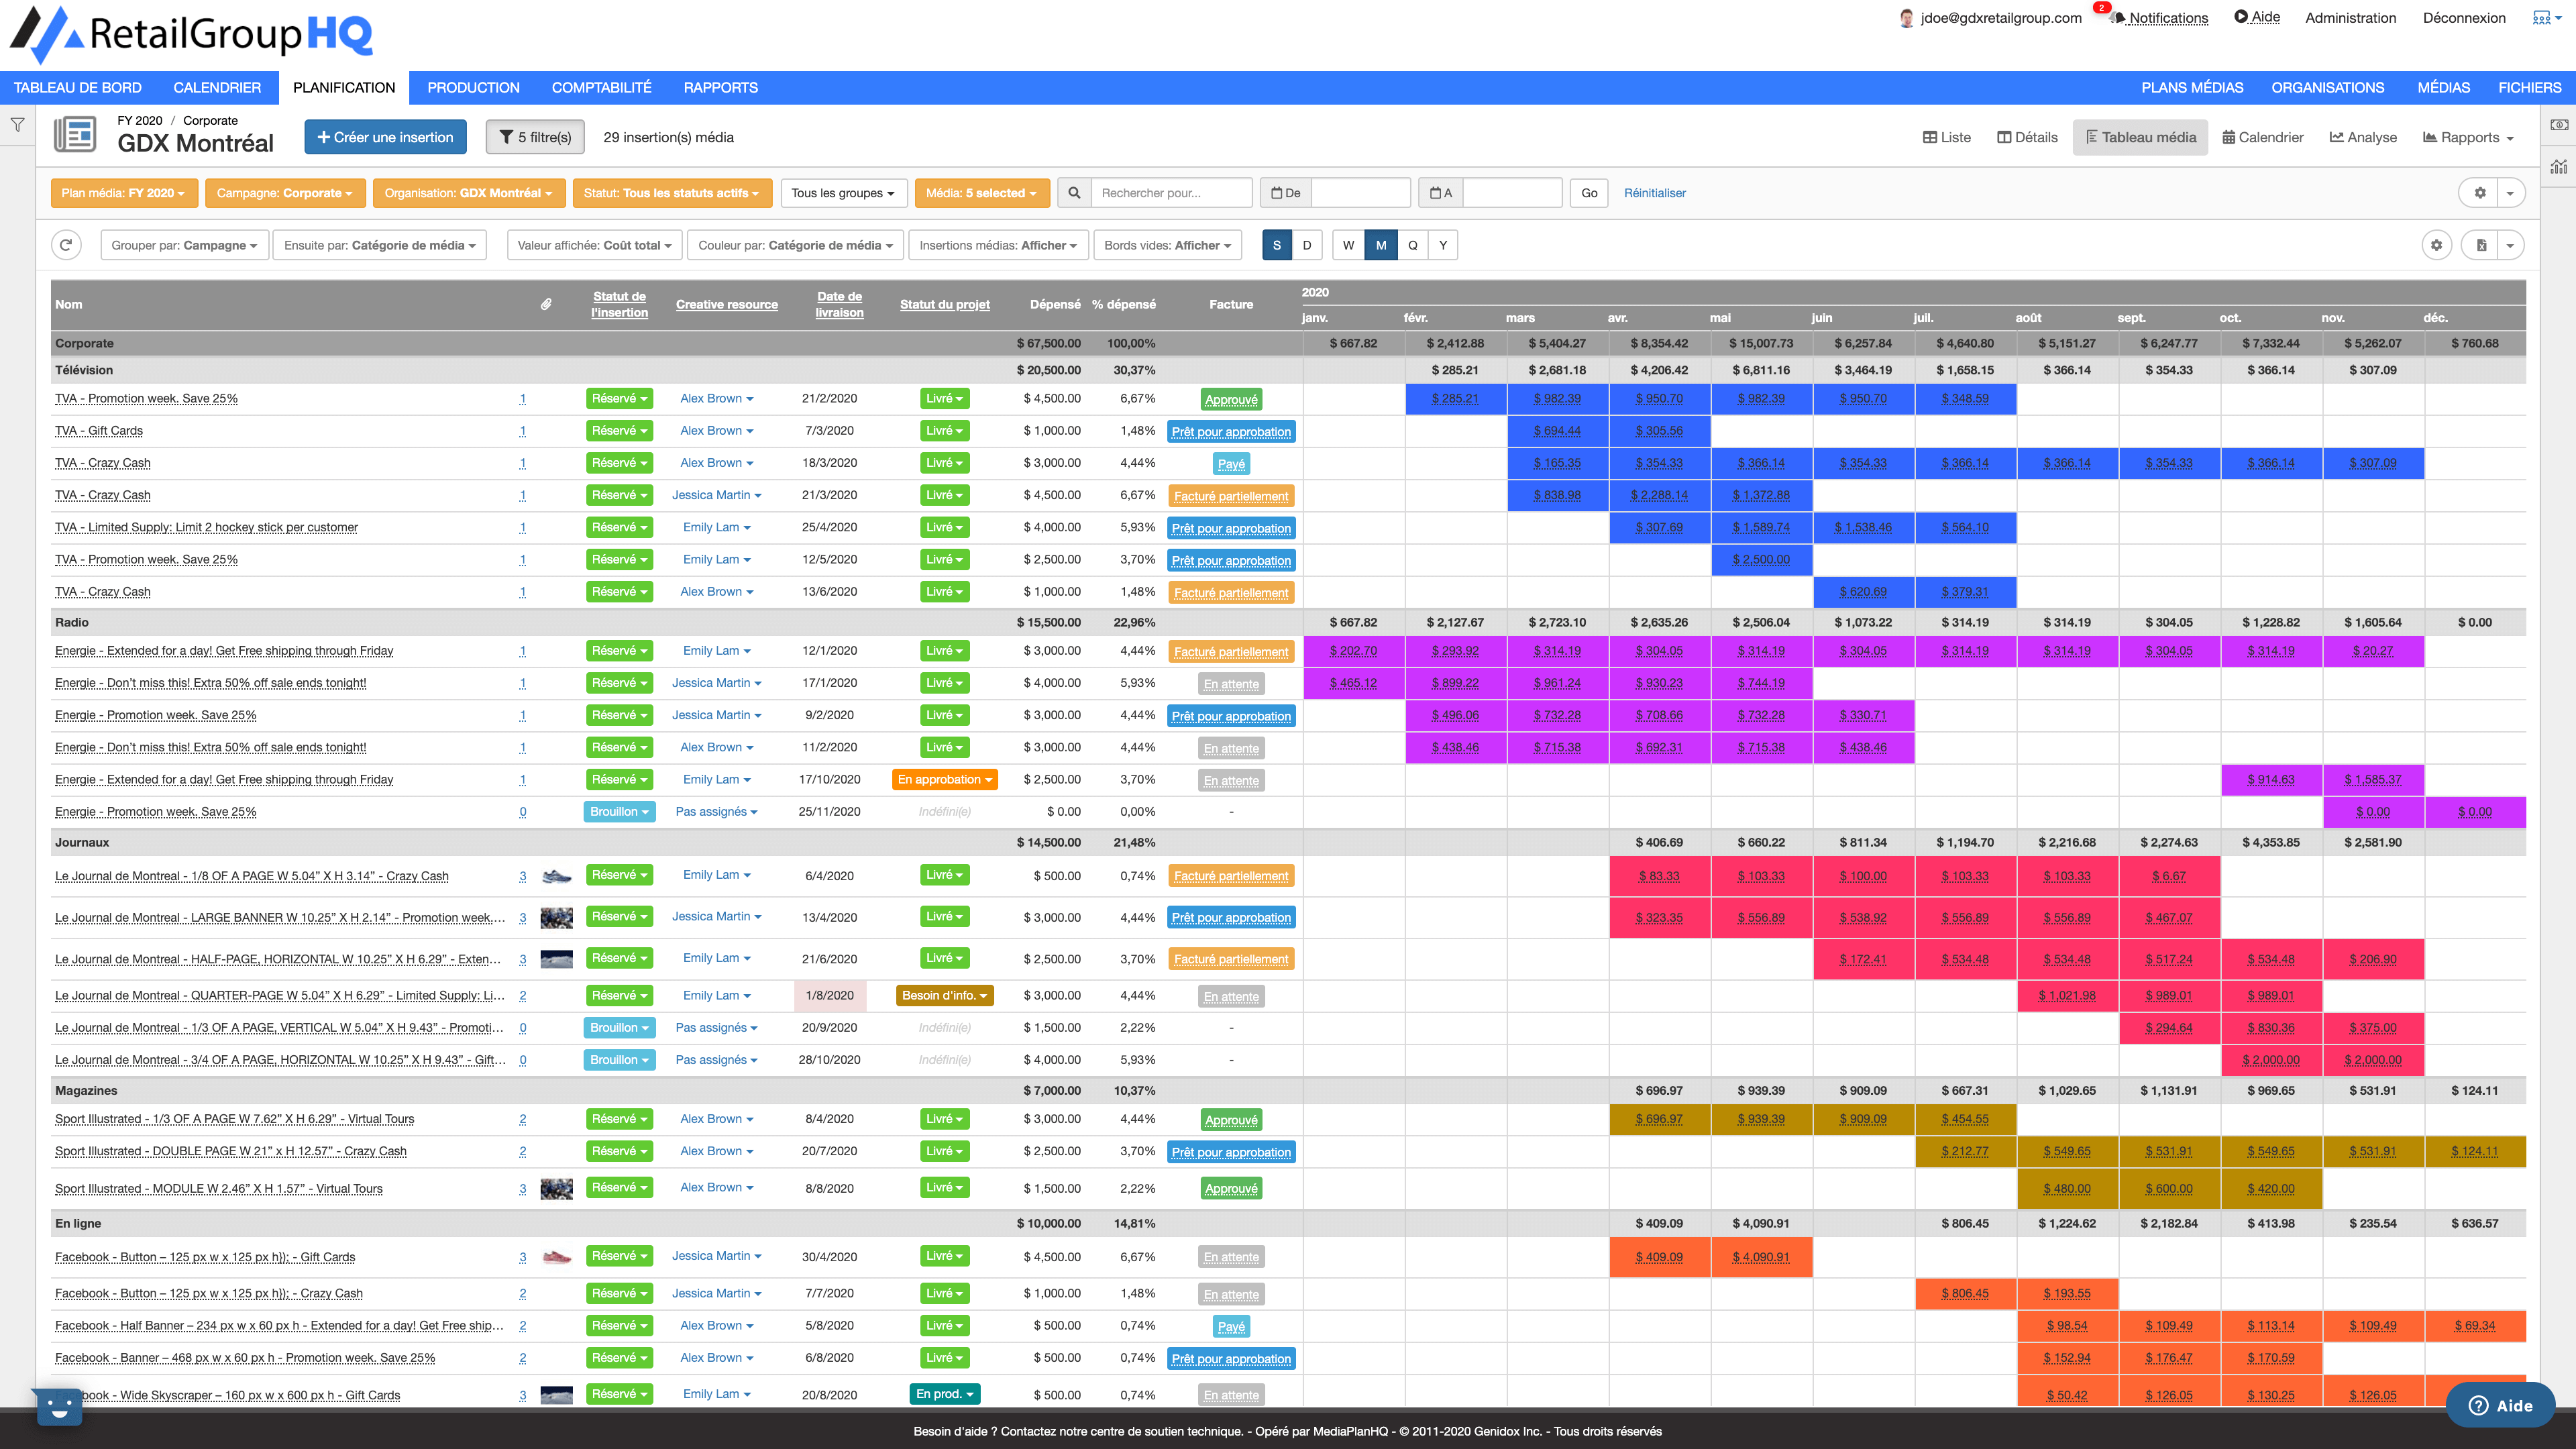
Task: Open filter settings gear icon
Action: tap(2480, 193)
